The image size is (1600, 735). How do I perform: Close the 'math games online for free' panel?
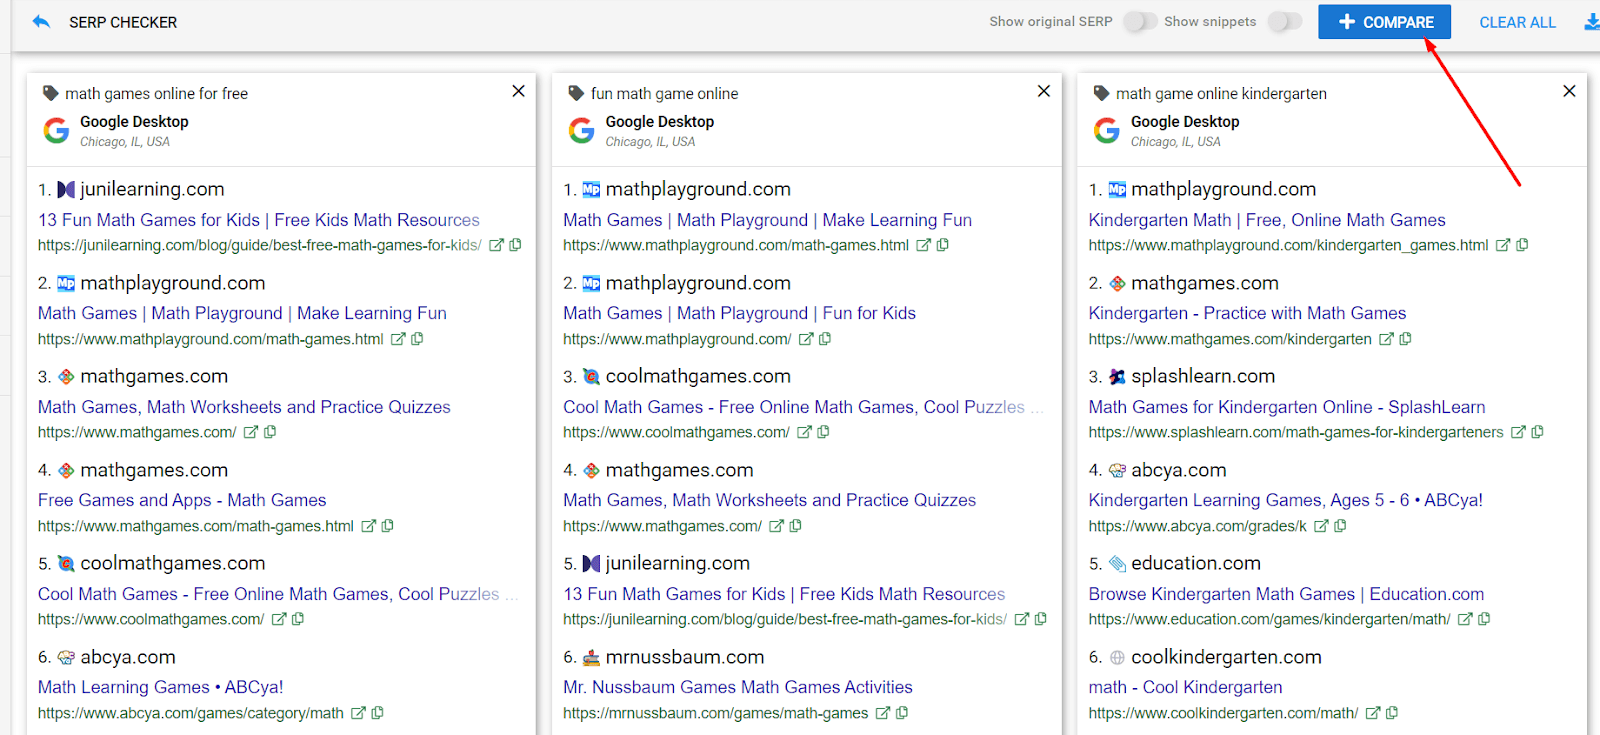[x=518, y=91]
